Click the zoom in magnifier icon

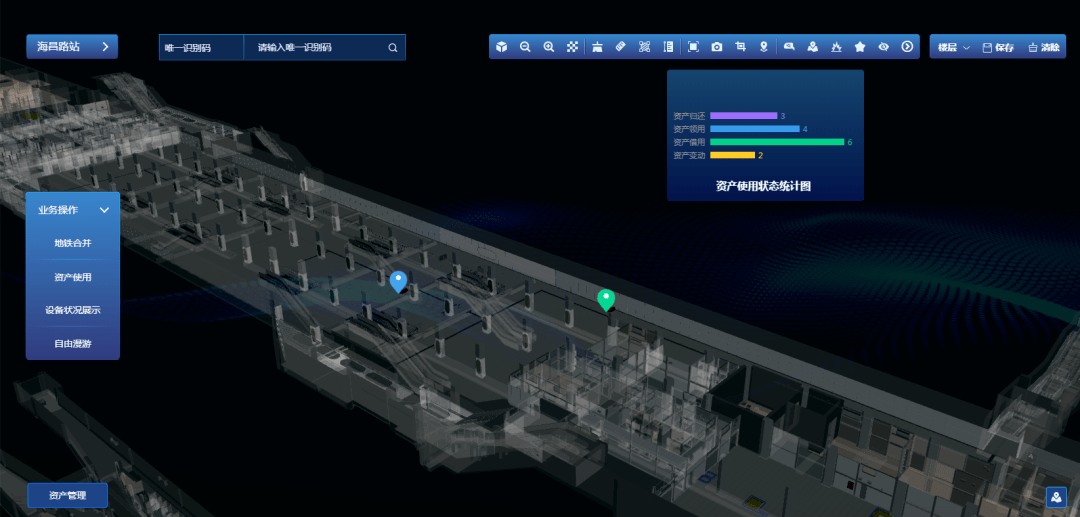(x=549, y=47)
